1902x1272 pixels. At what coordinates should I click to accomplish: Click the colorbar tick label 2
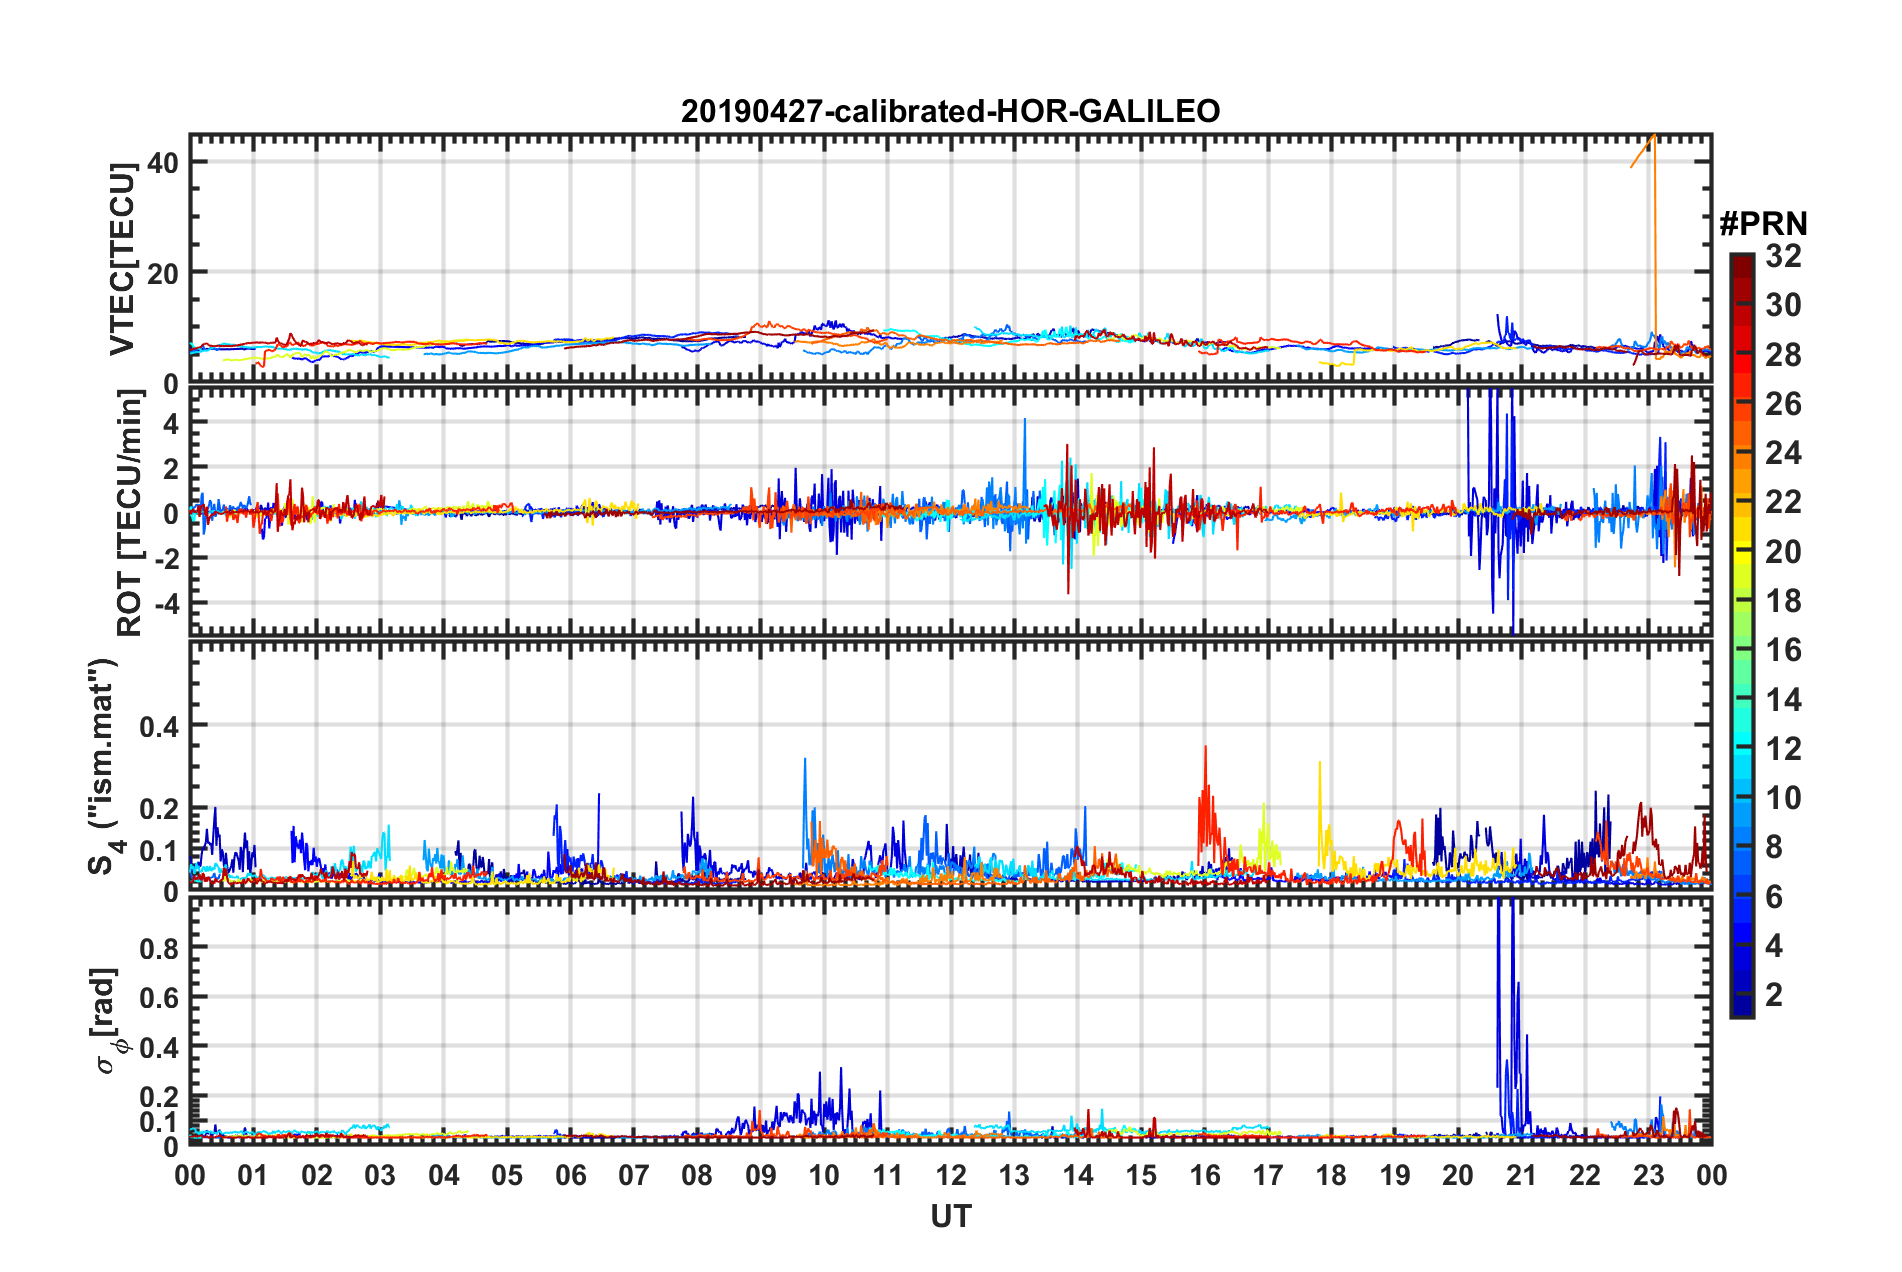[x=1774, y=994]
